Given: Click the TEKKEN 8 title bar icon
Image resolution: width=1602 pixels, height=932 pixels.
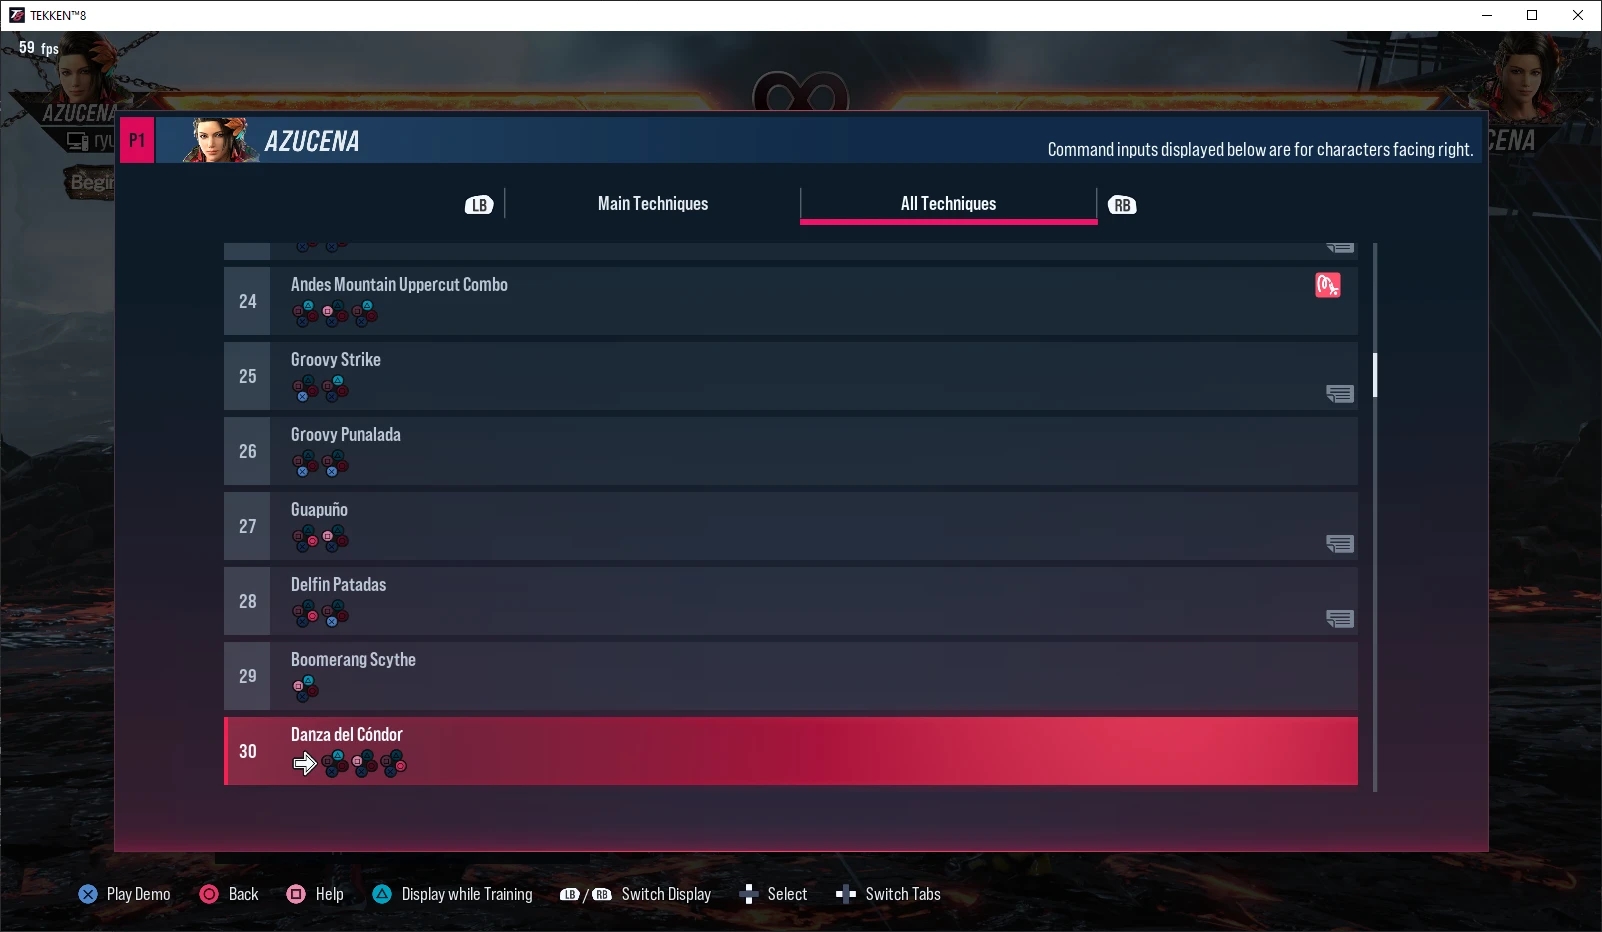Looking at the screenshot, I should (16, 15).
